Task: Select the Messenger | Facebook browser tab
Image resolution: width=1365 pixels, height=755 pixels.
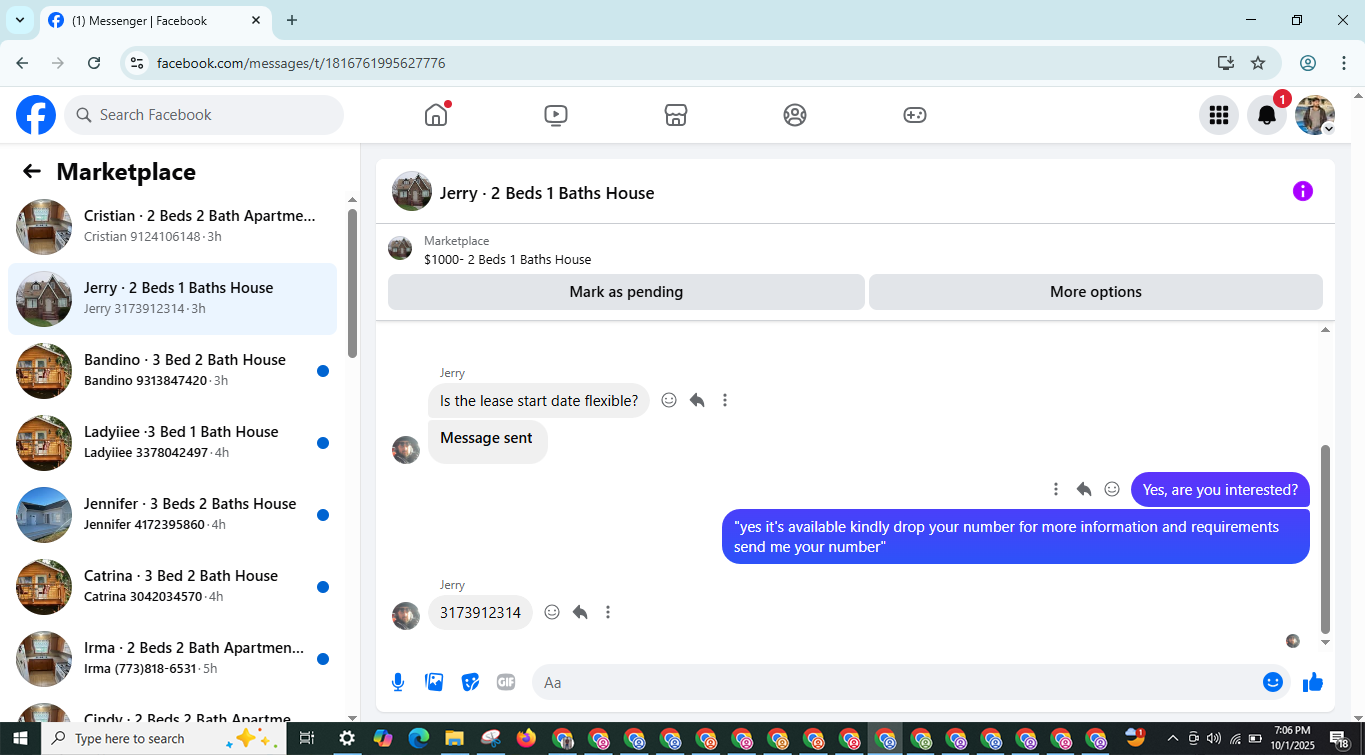Action: [x=155, y=20]
